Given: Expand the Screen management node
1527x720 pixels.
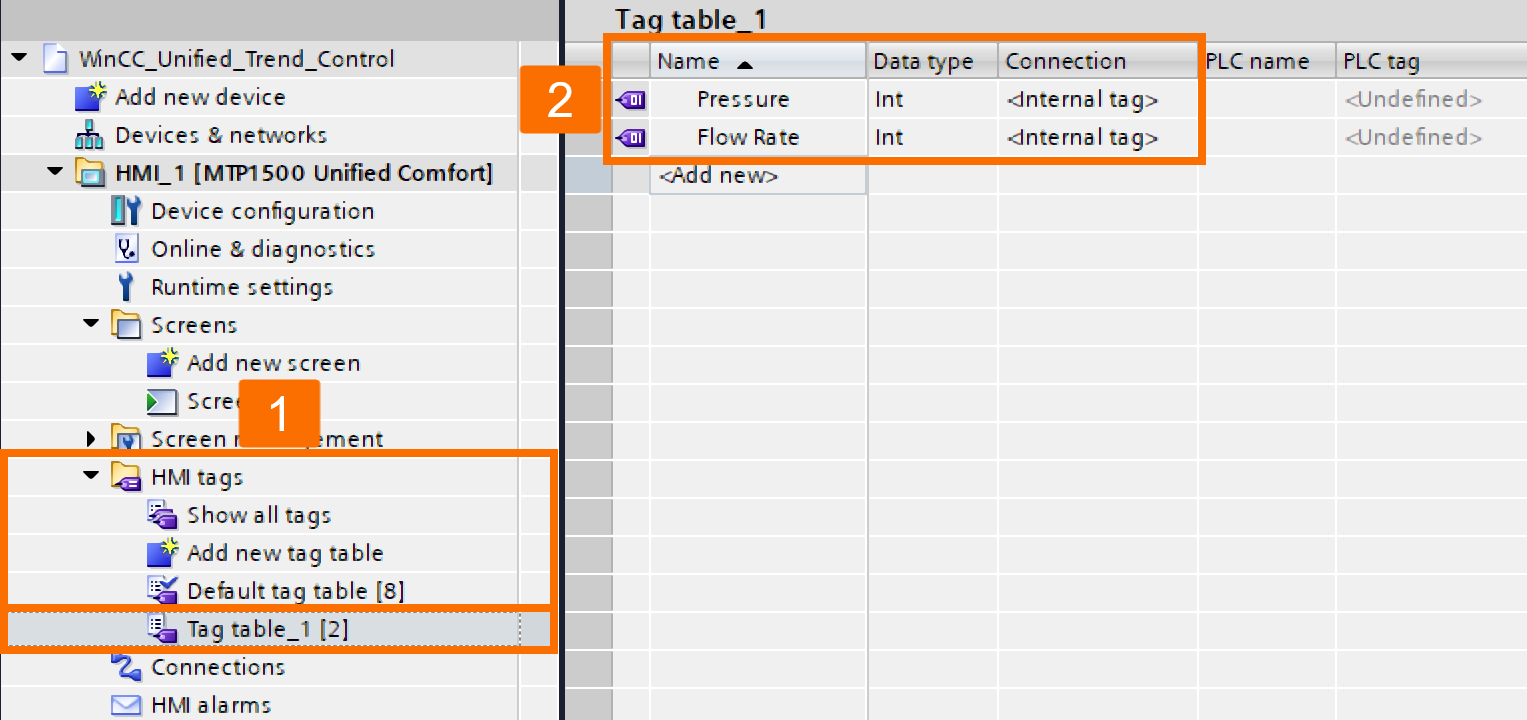Looking at the screenshot, I should tap(90, 439).
